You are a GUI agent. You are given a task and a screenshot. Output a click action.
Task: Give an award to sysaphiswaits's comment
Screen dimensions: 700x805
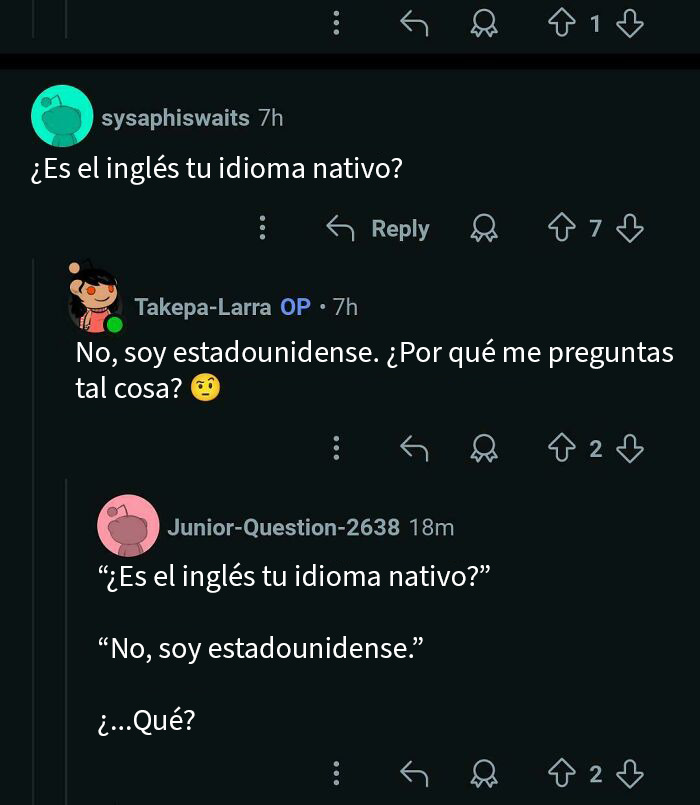(x=484, y=228)
